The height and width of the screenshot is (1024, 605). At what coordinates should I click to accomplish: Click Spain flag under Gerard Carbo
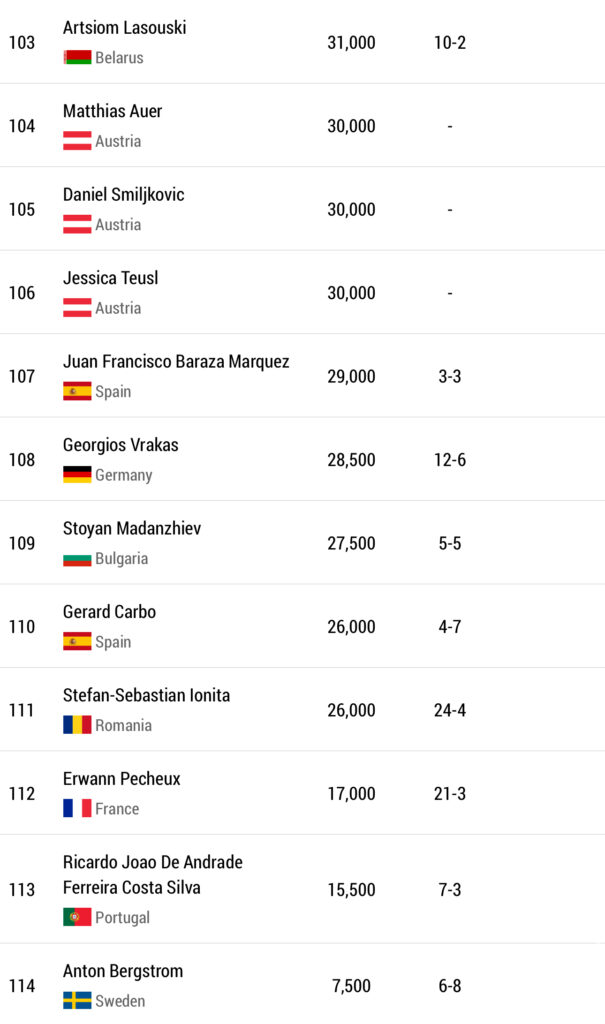[77, 642]
